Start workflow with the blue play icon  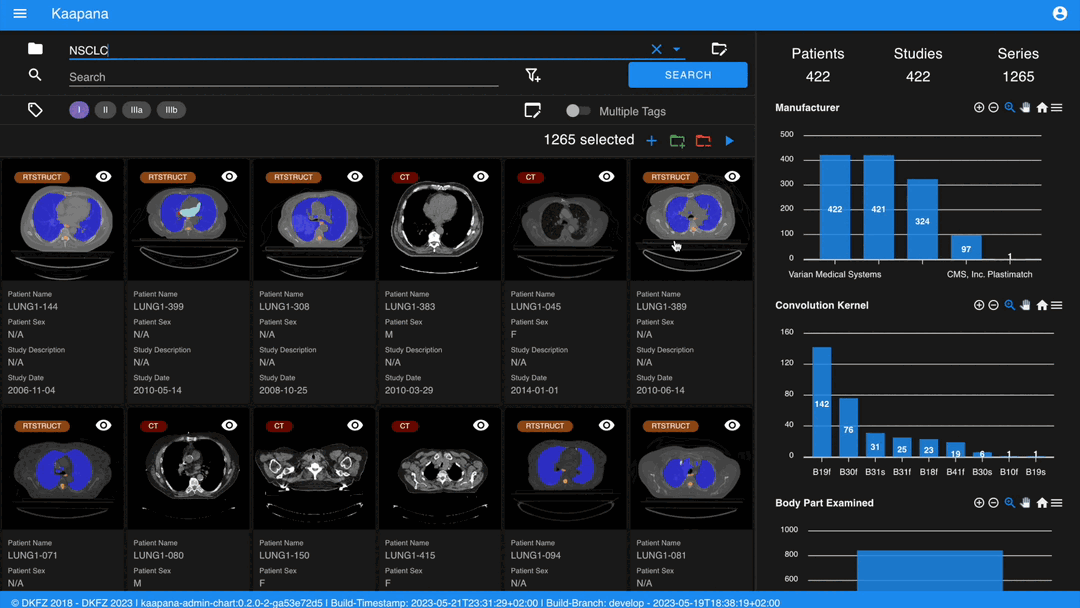[x=729, y=141]
